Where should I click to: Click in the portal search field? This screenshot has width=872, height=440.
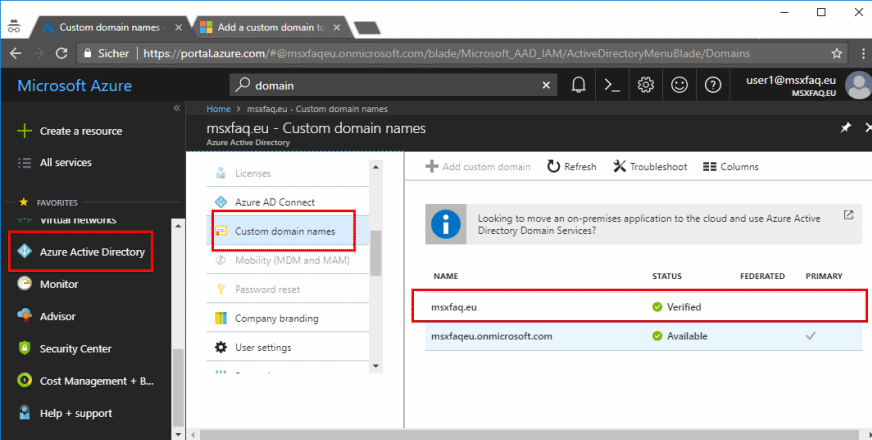coord(393,85)
